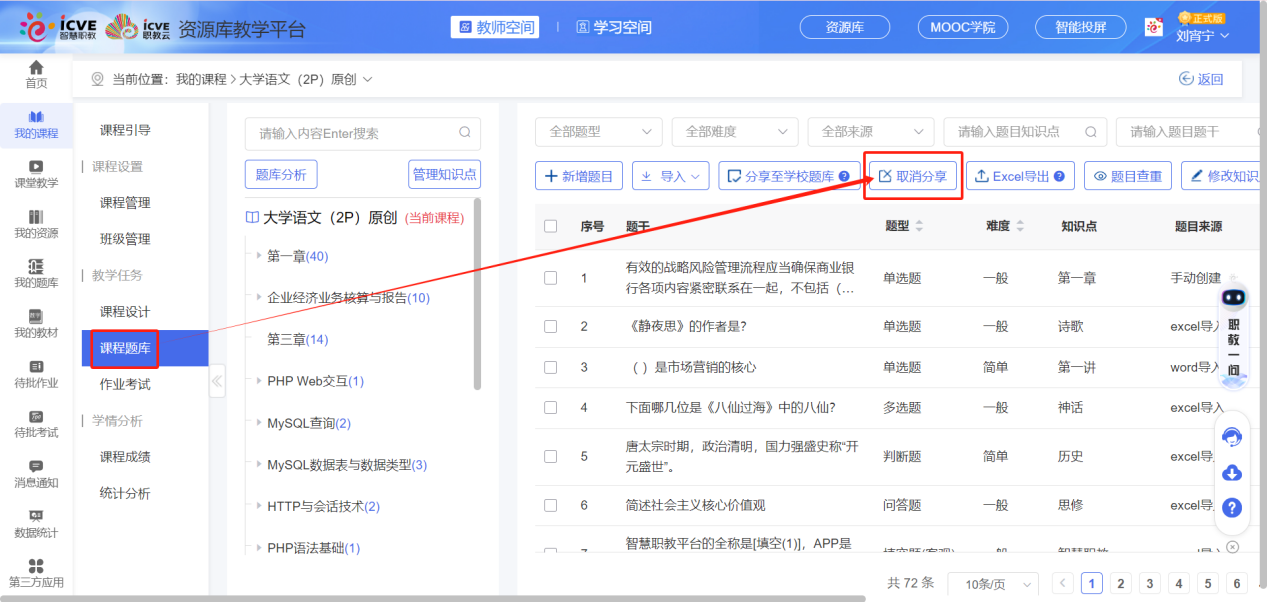Check the select-all checkbox in table header

click(550, 226)
